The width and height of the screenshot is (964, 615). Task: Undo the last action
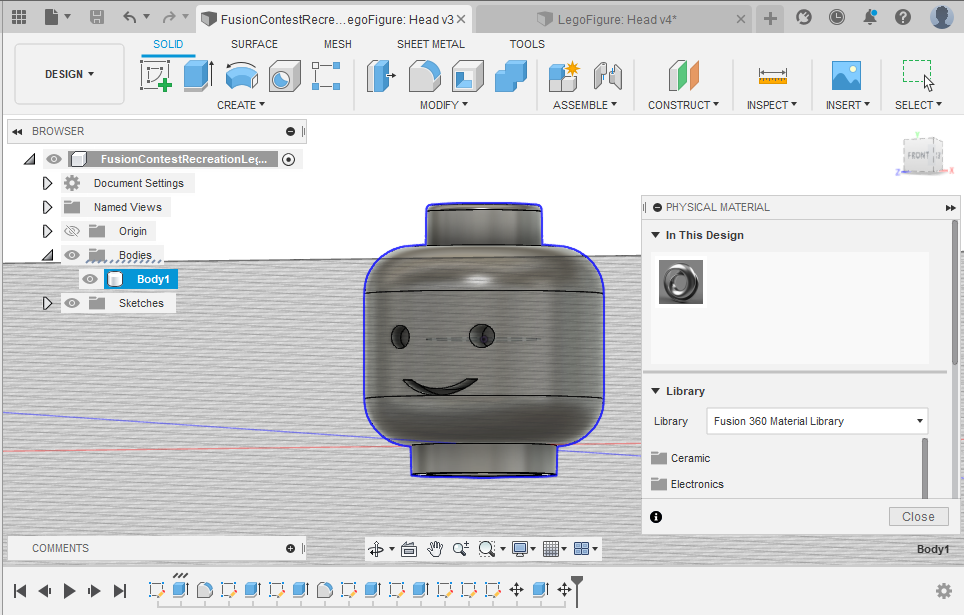click(x=129, y=17)
